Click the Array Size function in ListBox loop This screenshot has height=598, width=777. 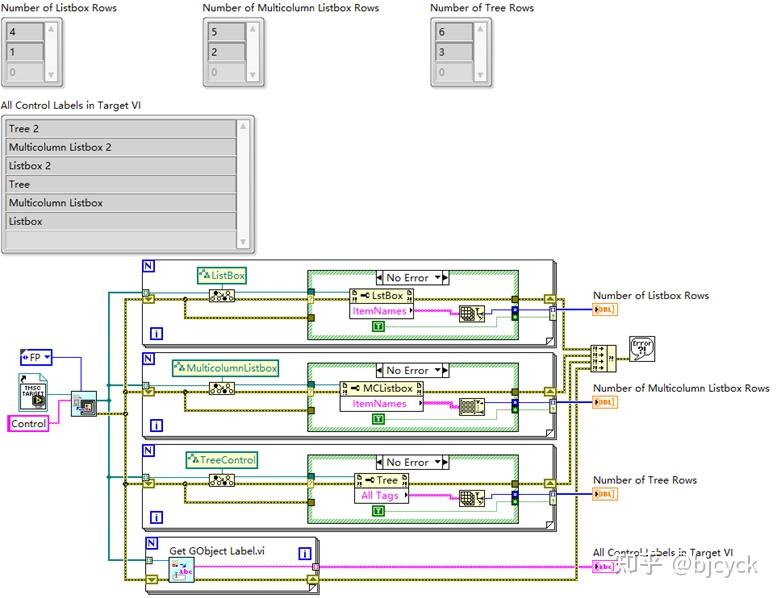click(x=471, y=314)
